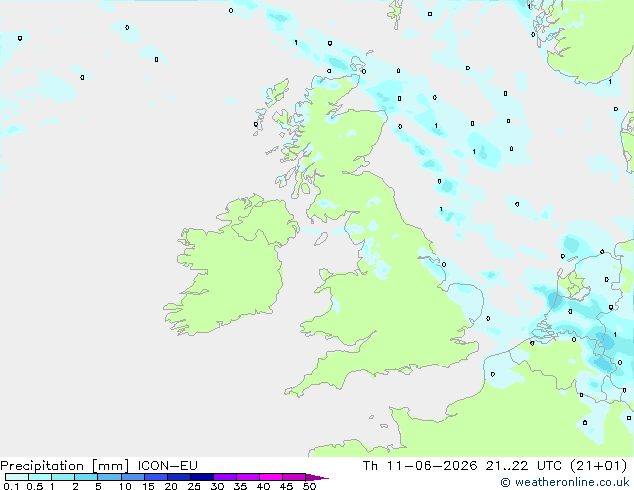Click the "50" legend scale value

[x=309, y=486]
